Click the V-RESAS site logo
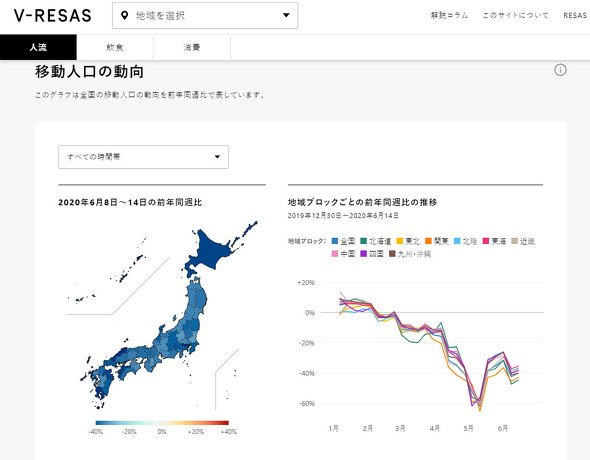Screen dimensions: 590x460 click(53, 16)
